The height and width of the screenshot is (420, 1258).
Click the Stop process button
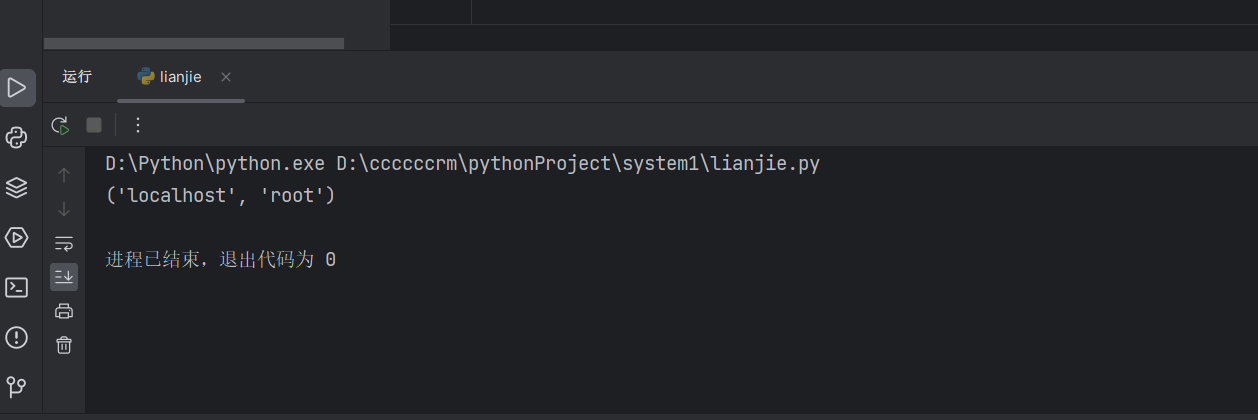pos(94,125)
